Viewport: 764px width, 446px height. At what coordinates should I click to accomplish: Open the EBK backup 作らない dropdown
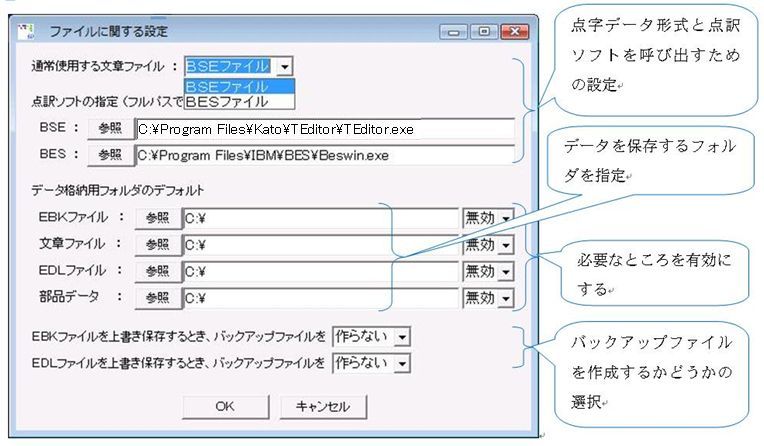click(x=402, y=337)
